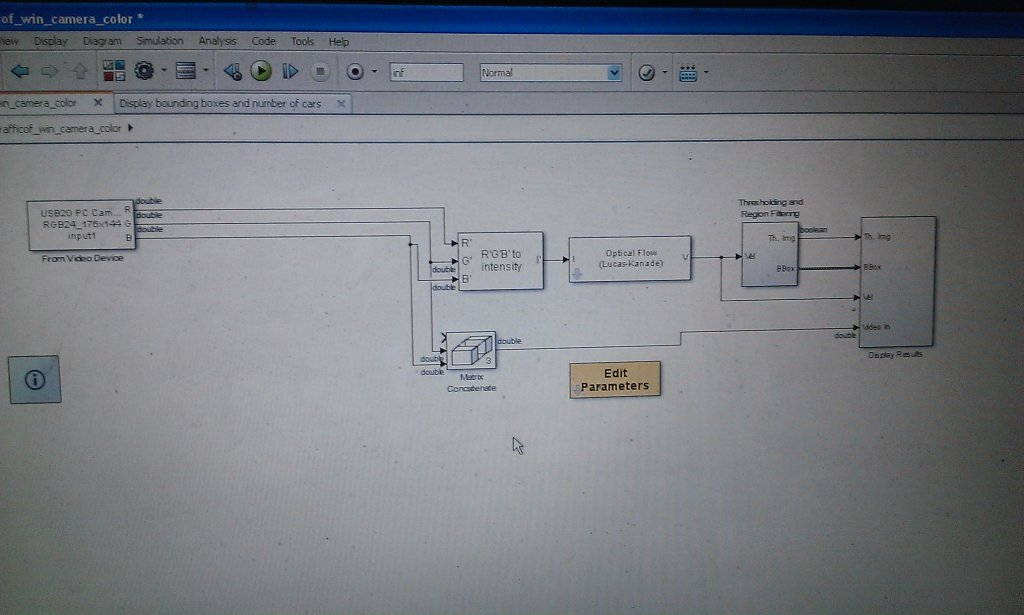Viewport: 1024px width, 615px height.
Task: Stop the simulation
Action: click(x=319, y=72)
